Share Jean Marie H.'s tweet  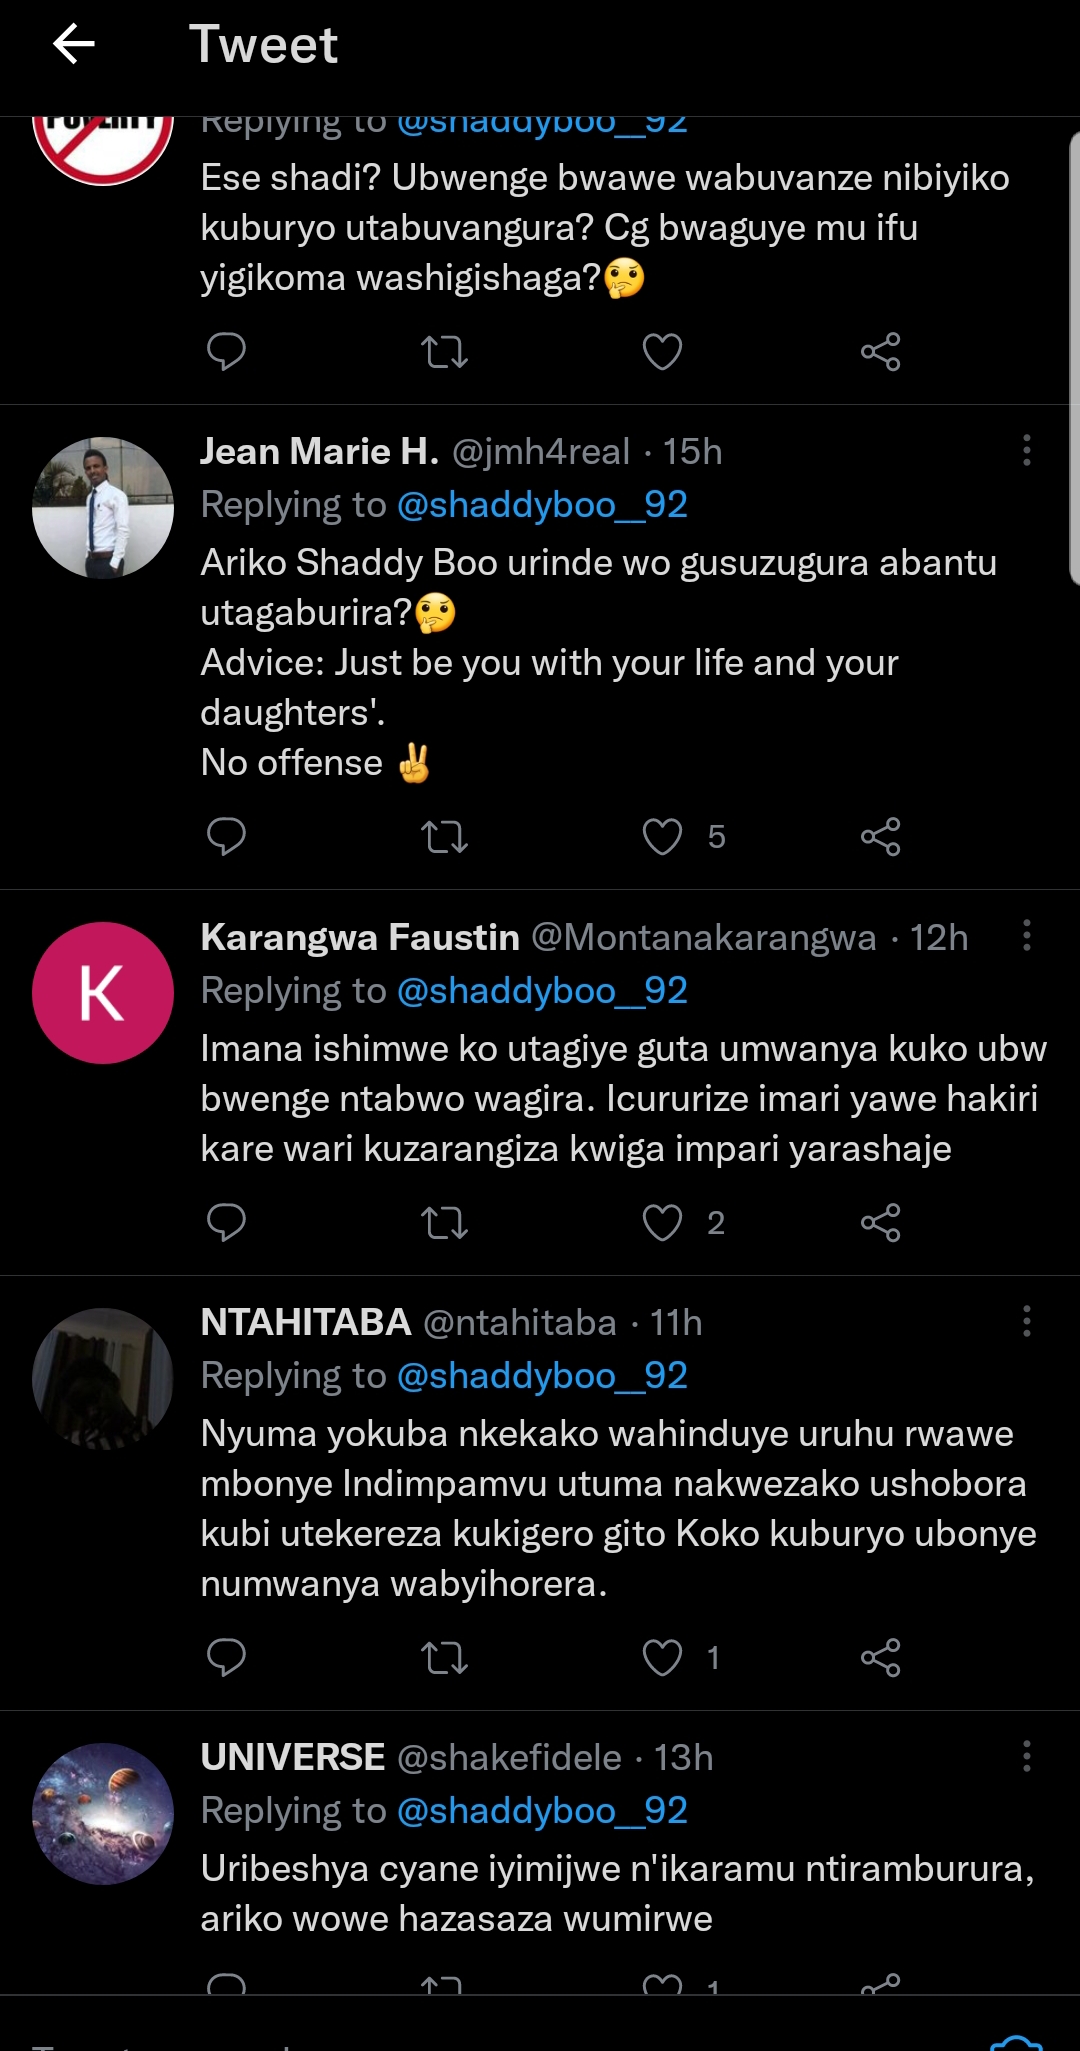[x=880, y=836]
